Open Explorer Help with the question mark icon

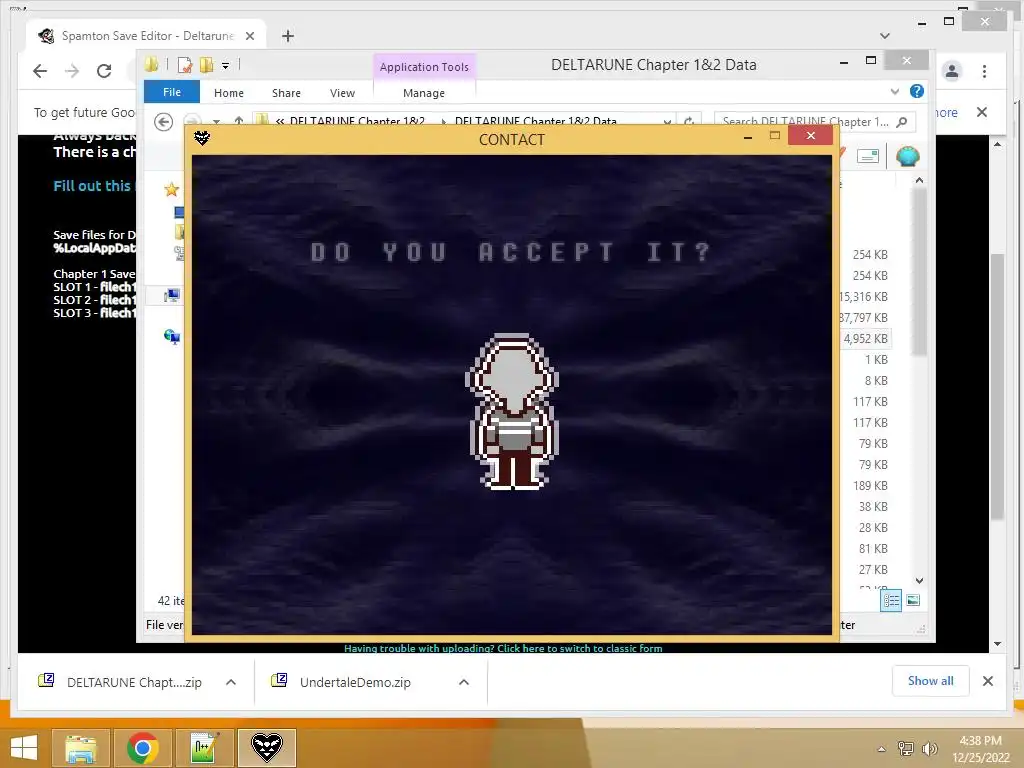pos(917,91)
